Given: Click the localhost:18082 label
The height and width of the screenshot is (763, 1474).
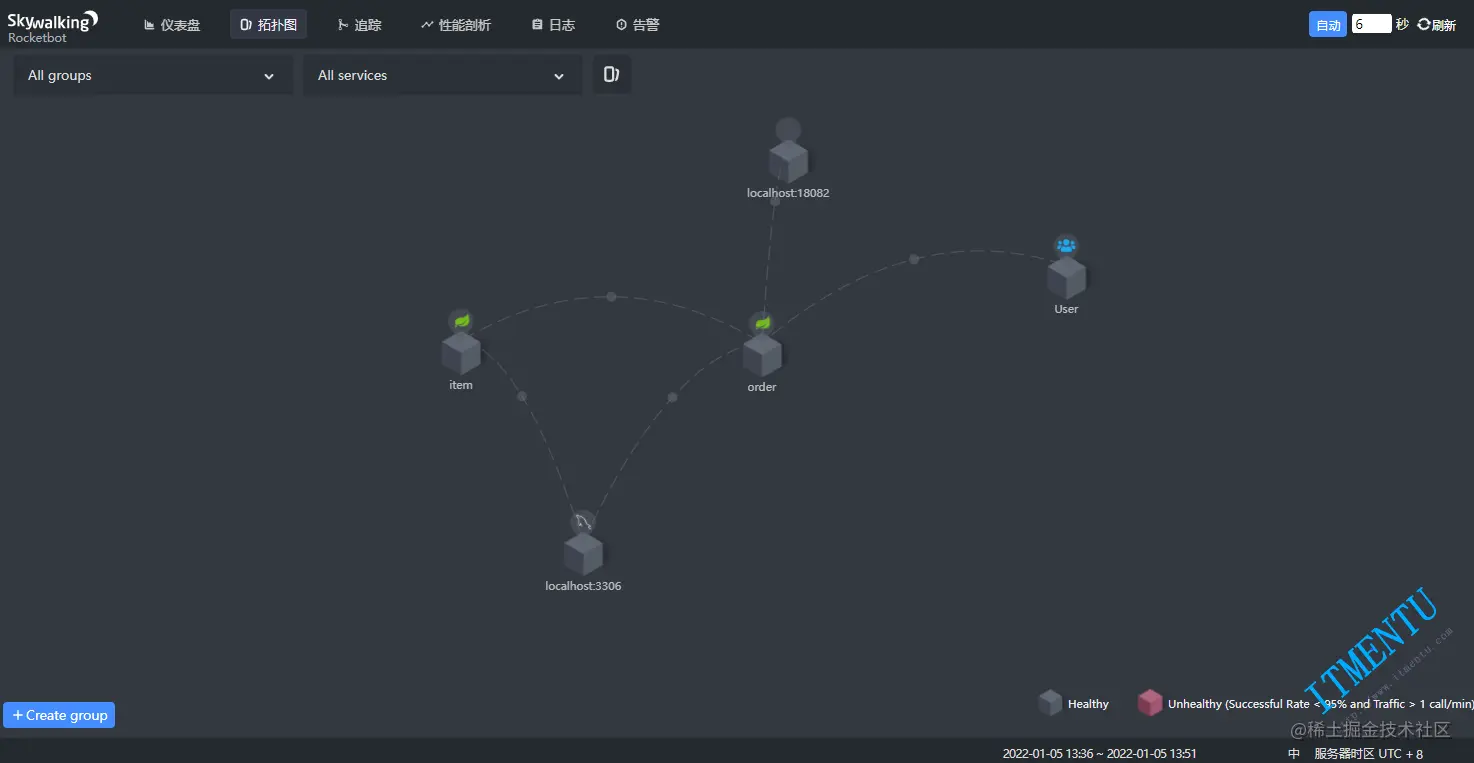Looking at the screenshot, I should [788, 193].
